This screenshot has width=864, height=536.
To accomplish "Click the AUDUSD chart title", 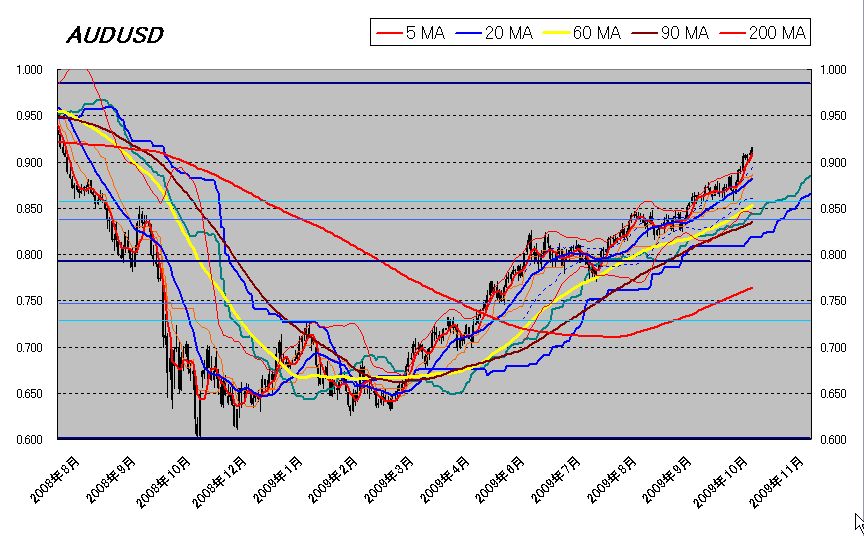I will pos(115,35).
